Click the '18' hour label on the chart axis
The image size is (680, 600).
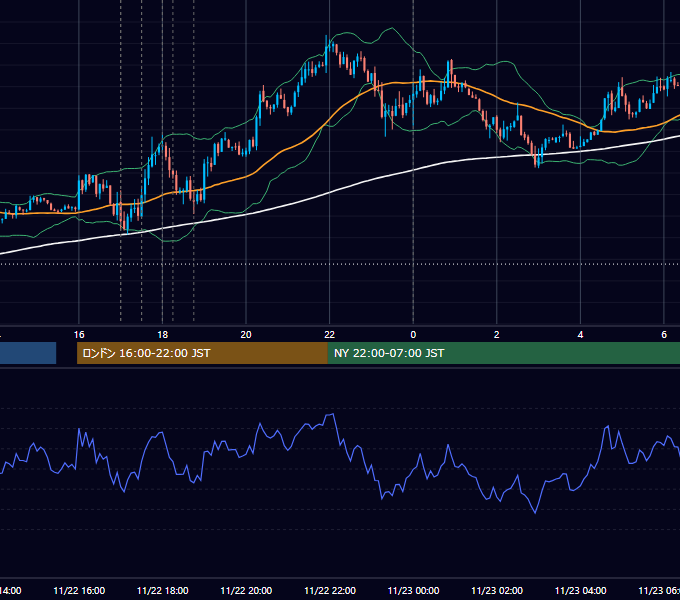(x=163, y=335)
